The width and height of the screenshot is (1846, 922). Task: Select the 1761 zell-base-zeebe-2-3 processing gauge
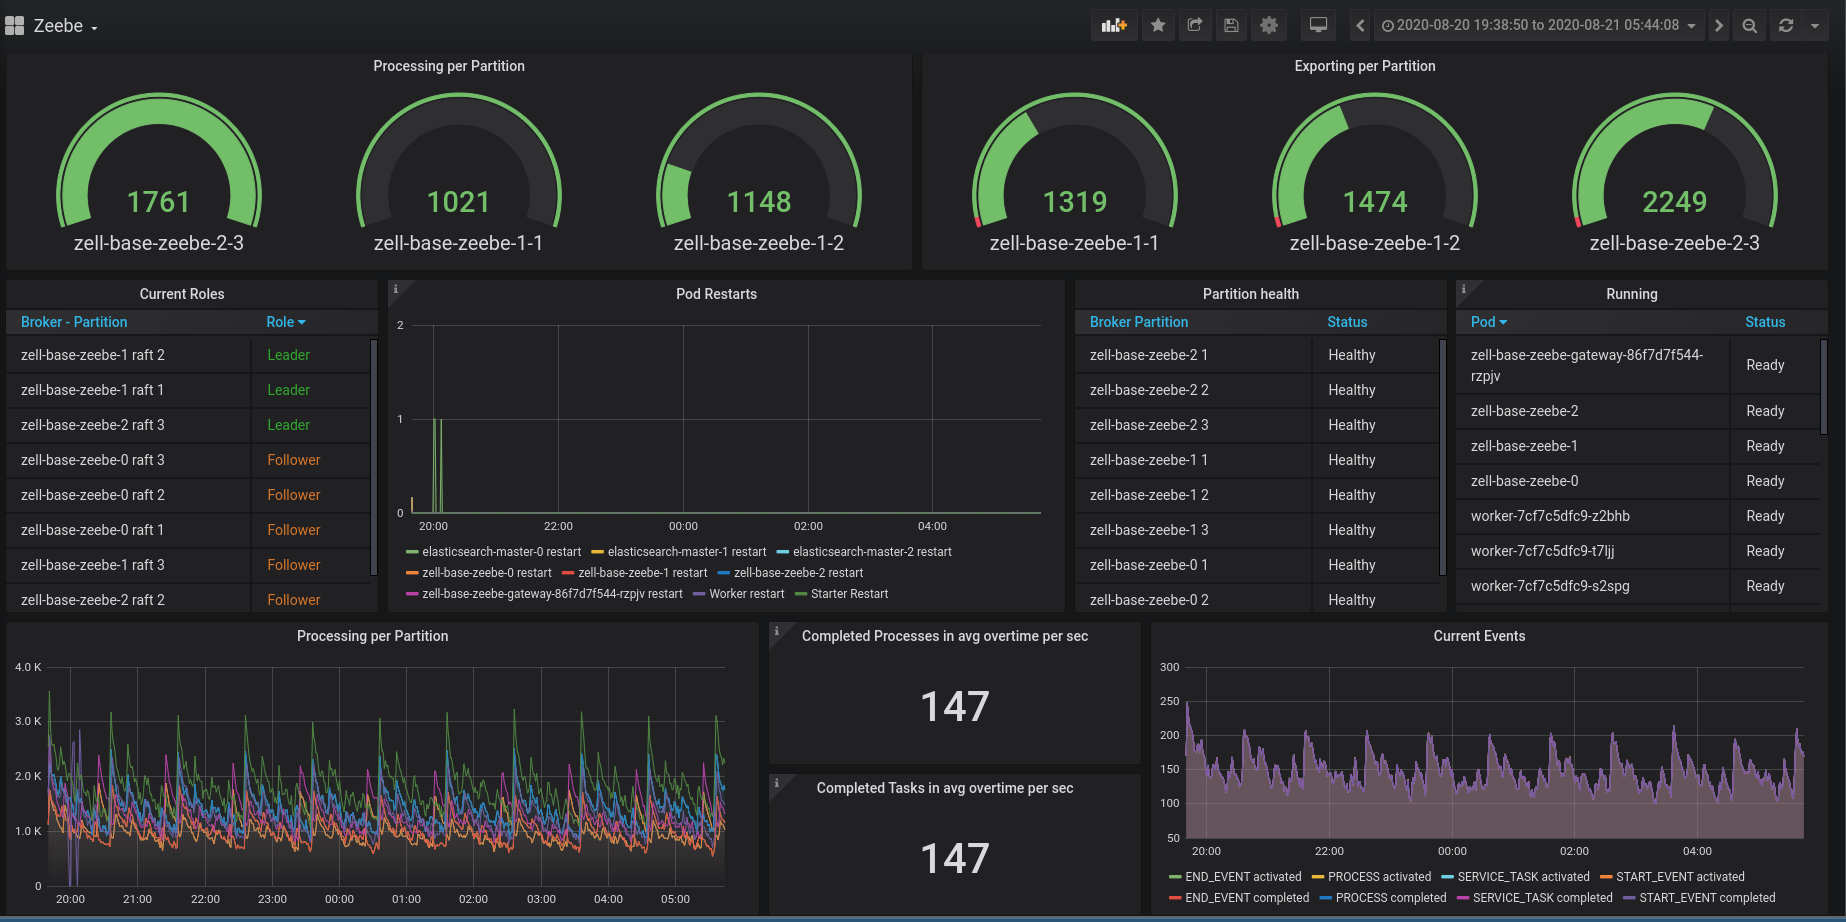(x=158, y=172)
